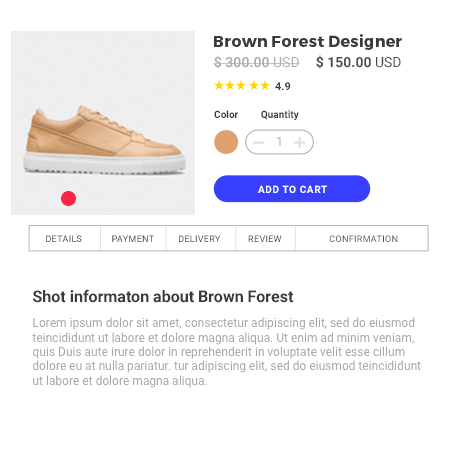Decrease quantity with the minus icon

[259, 142]
